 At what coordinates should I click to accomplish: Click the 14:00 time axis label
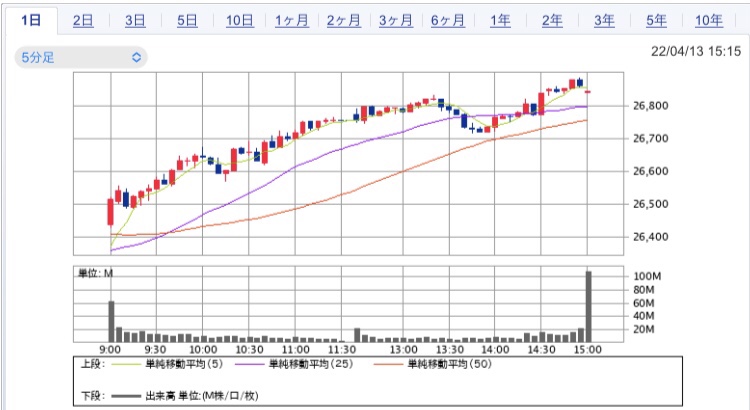coord(495,350)
